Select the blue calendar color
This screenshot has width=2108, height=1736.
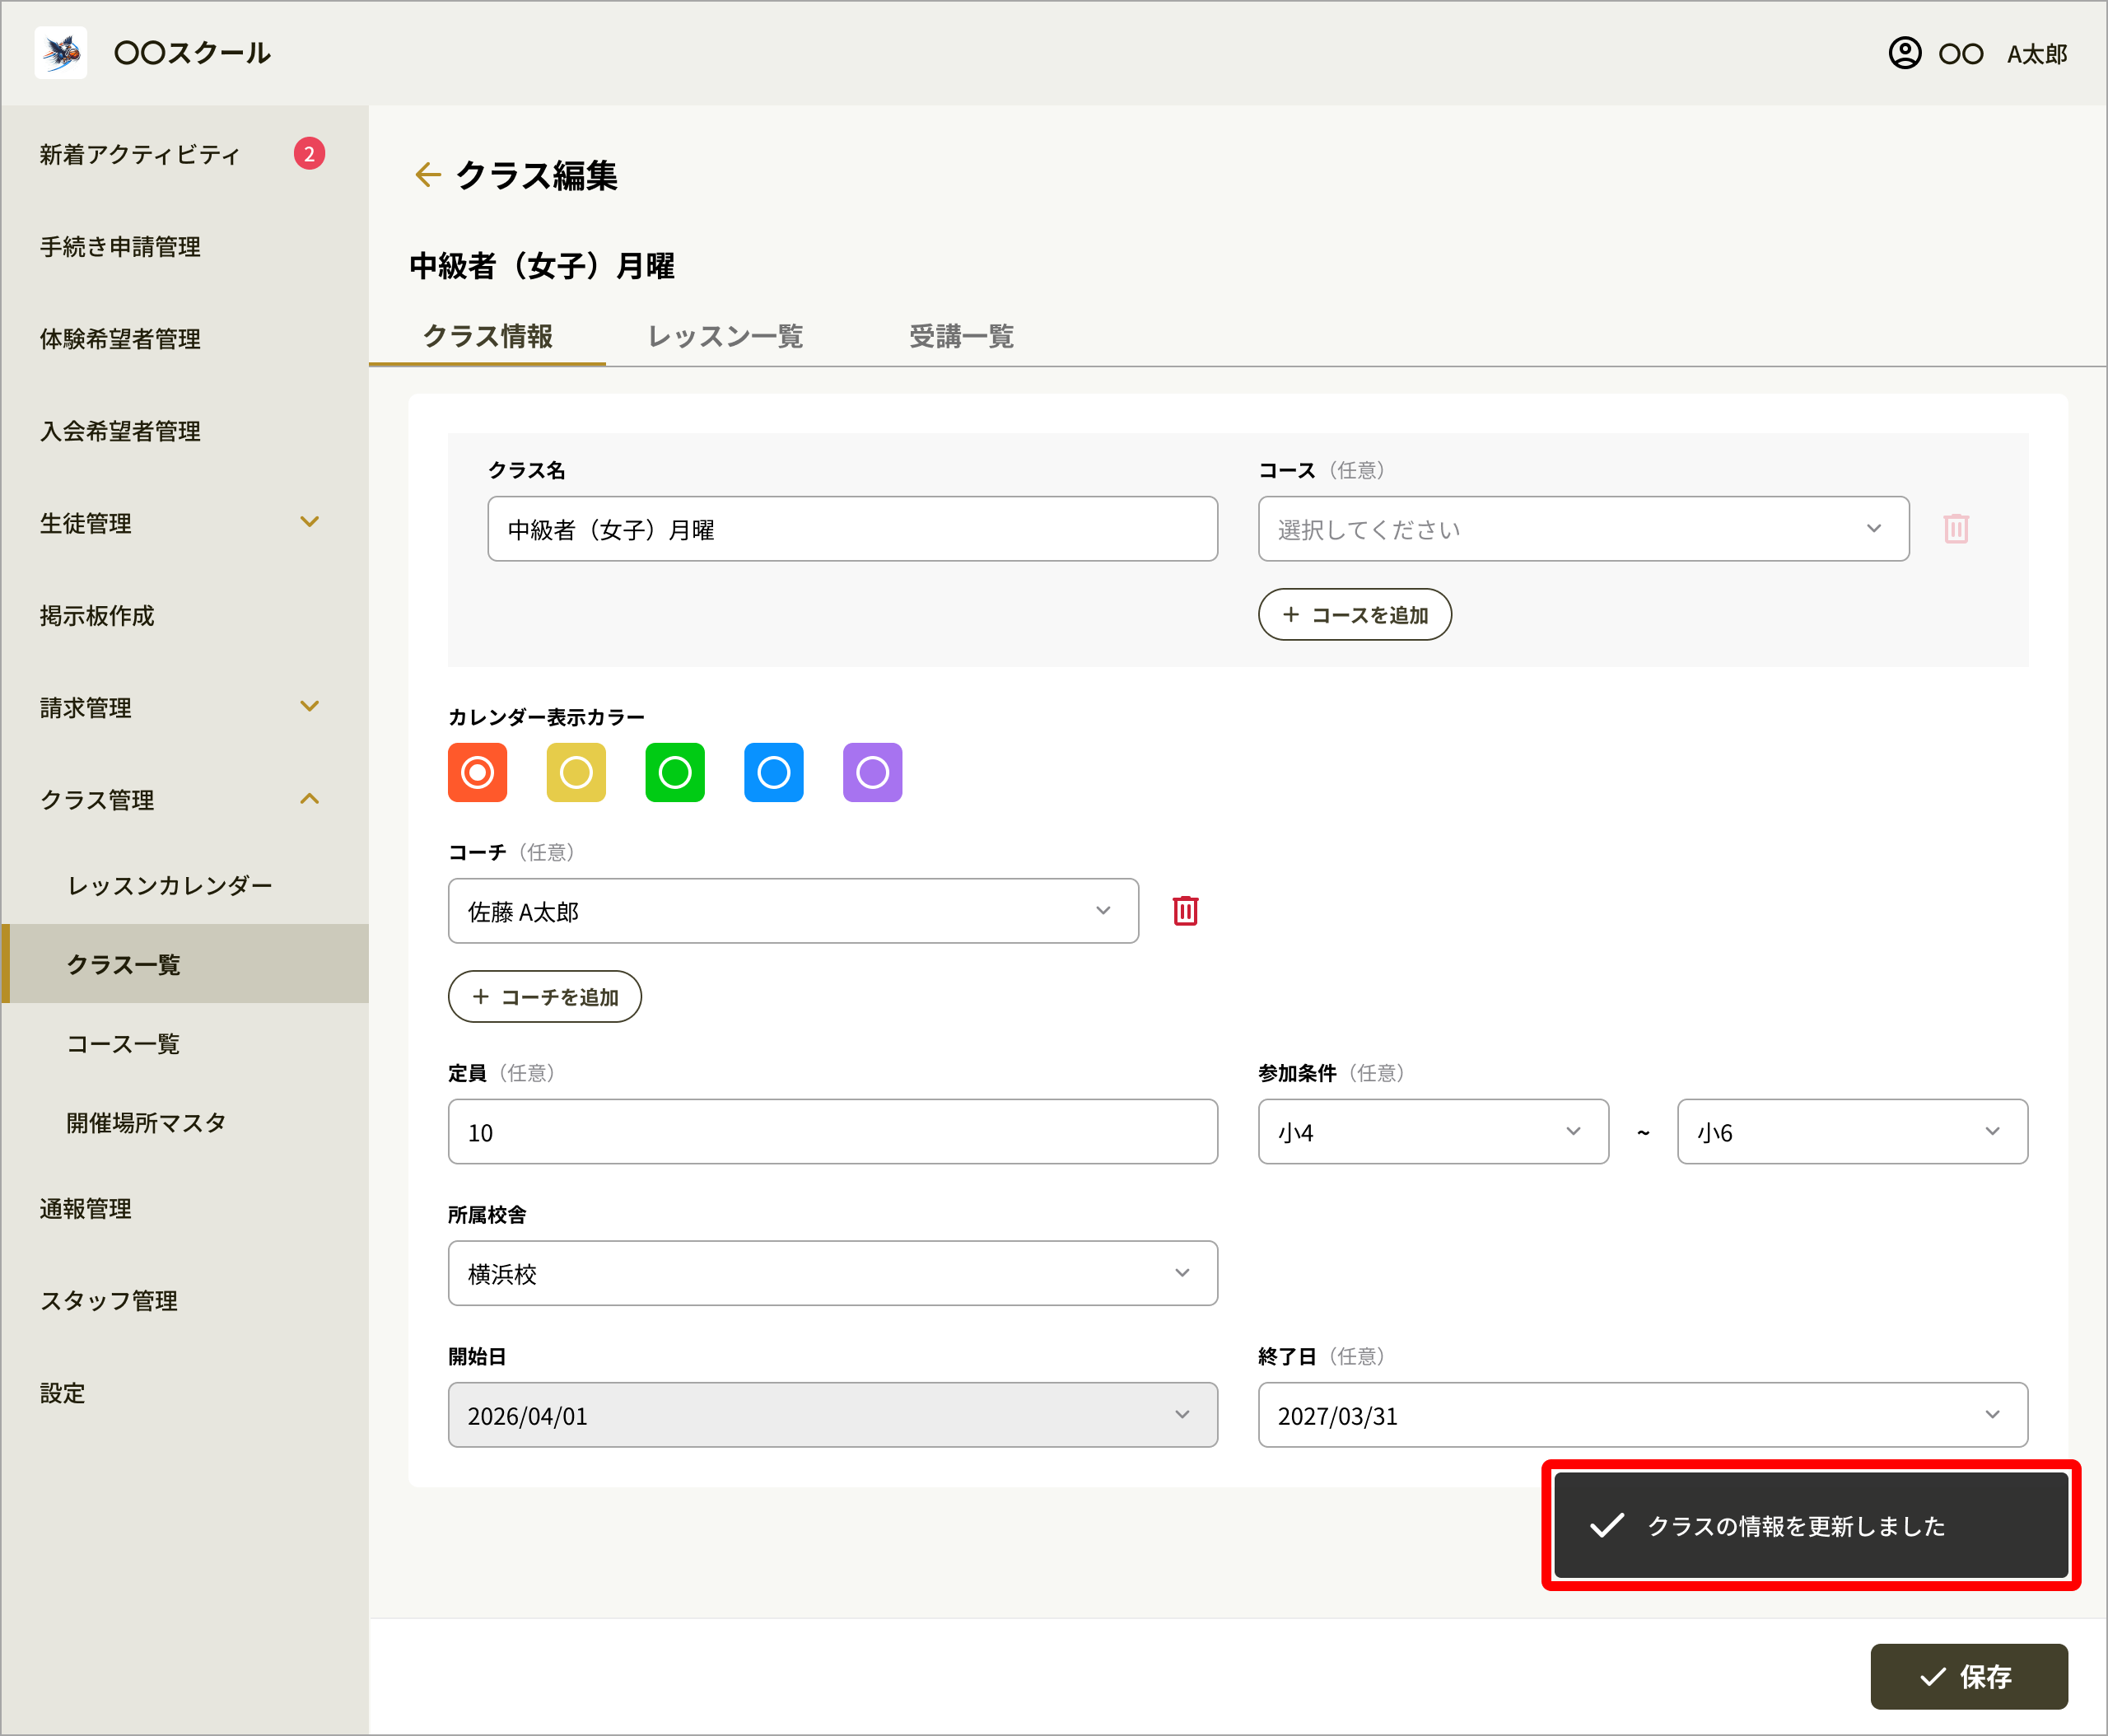tap(774, 772)
